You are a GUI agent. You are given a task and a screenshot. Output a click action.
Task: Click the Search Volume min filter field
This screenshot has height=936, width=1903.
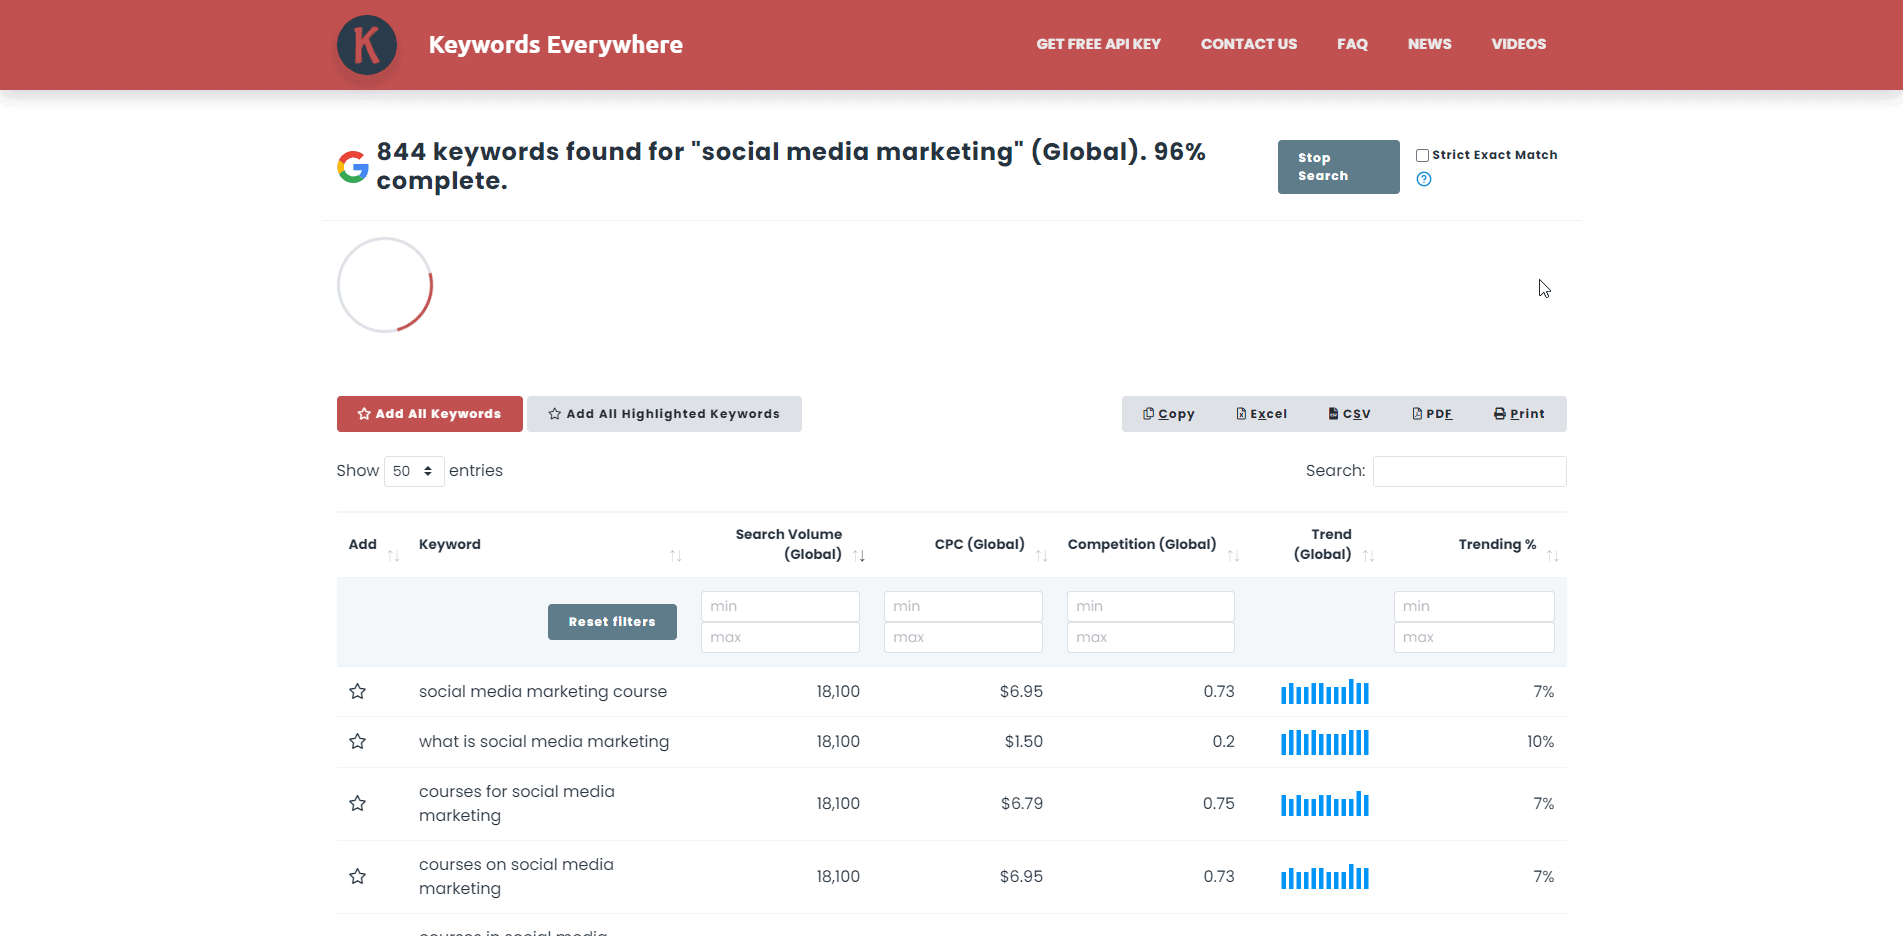coord(780,606)
